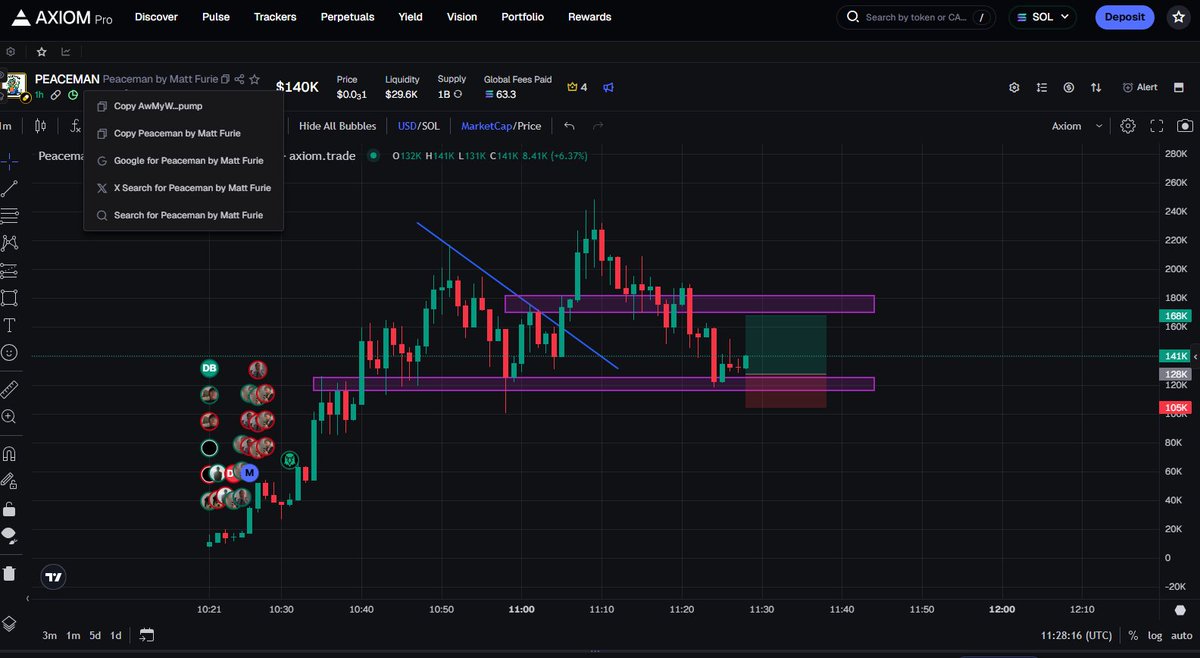Open the long position forecasting tool
1200x658 pixels.
[x=9, y=270]
